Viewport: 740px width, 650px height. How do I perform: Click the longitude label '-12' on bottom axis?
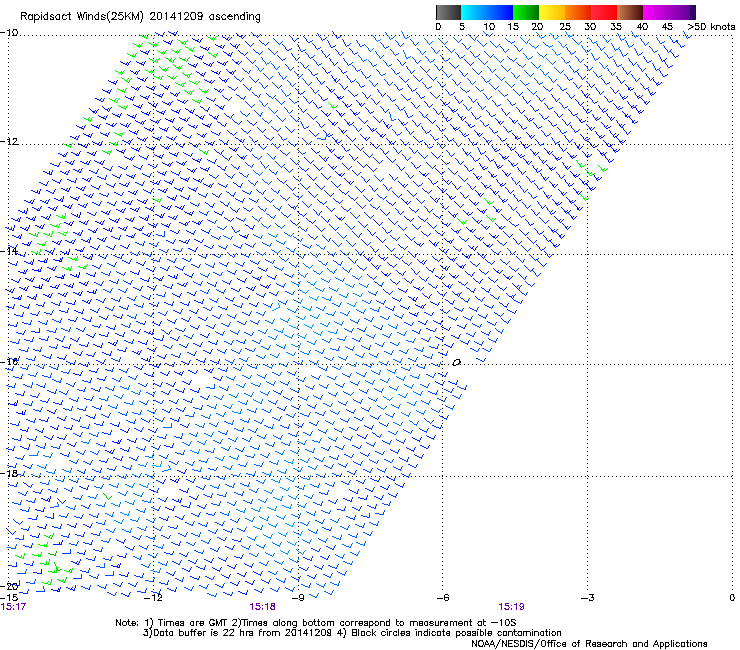tap(153, 598)
